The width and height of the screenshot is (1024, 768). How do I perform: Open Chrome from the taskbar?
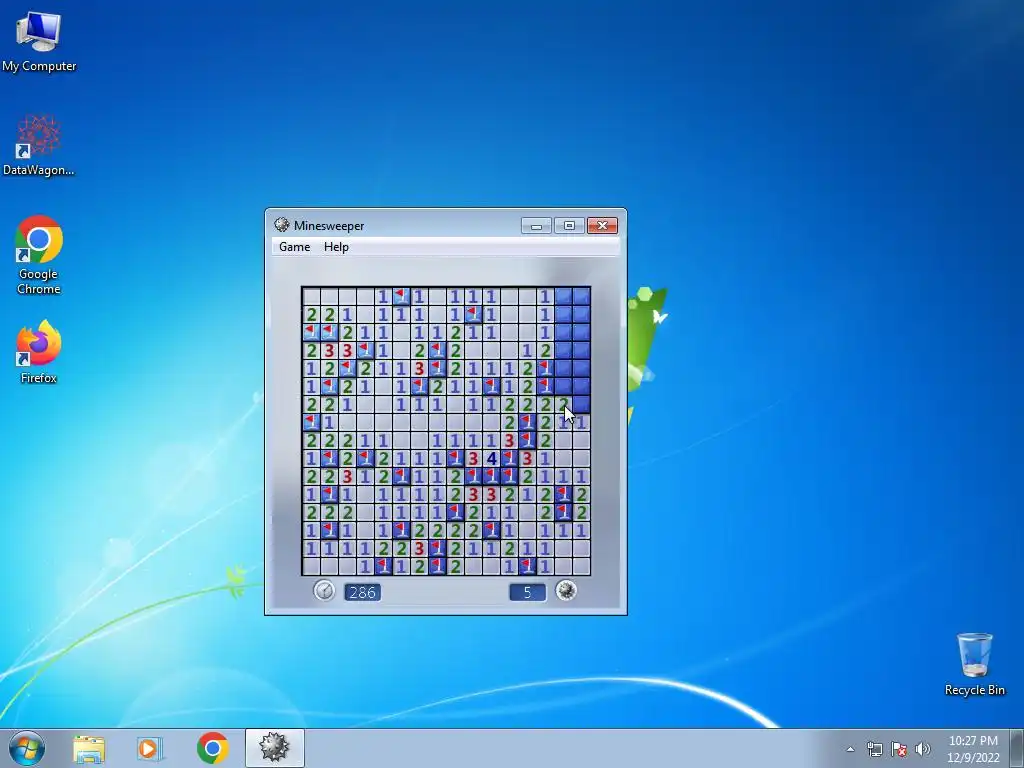[x=212, y=748]
